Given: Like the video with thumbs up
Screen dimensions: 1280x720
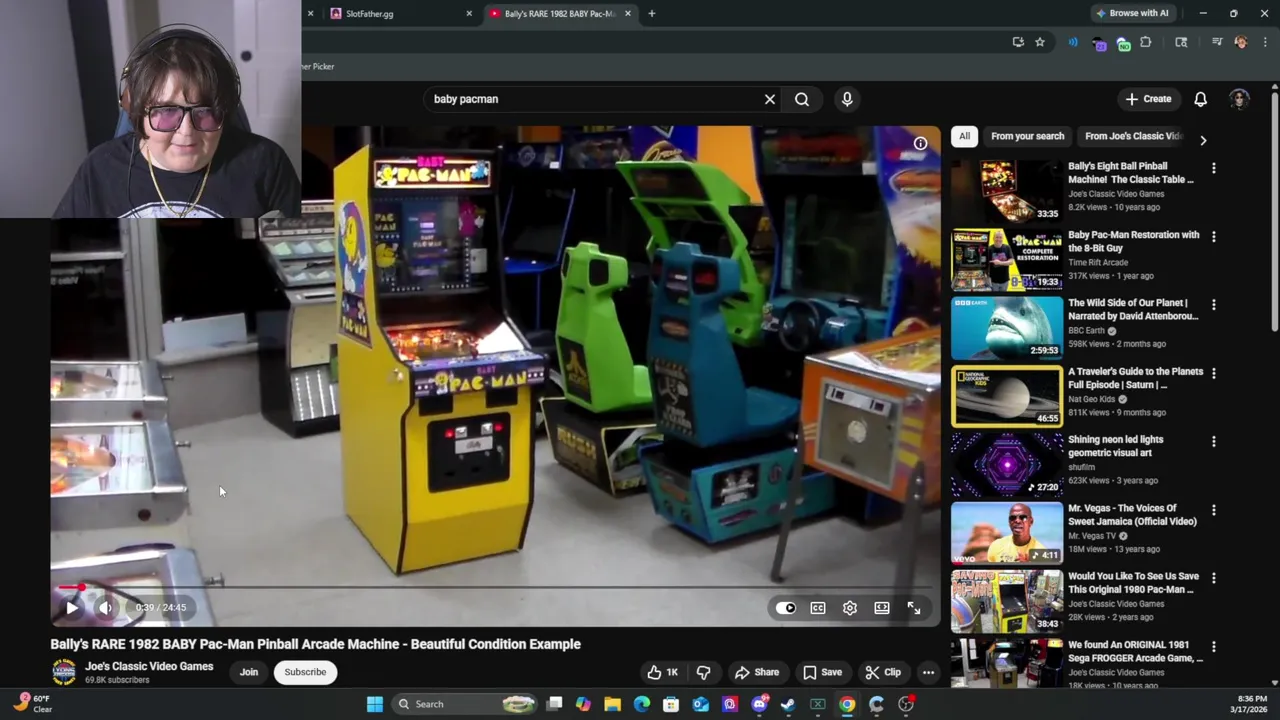Looking at the screenshot, I should (663, 672).
